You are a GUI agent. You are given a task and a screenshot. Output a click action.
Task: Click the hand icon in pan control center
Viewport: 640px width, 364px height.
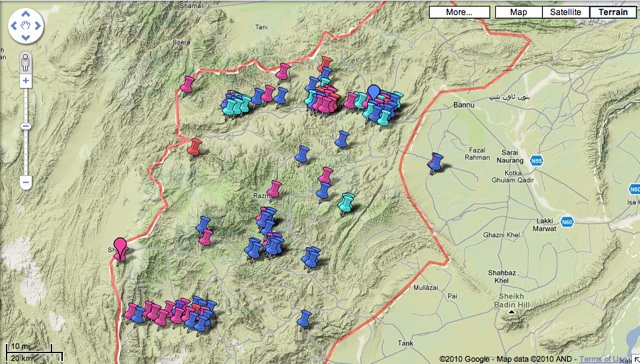tap(26, 26)
